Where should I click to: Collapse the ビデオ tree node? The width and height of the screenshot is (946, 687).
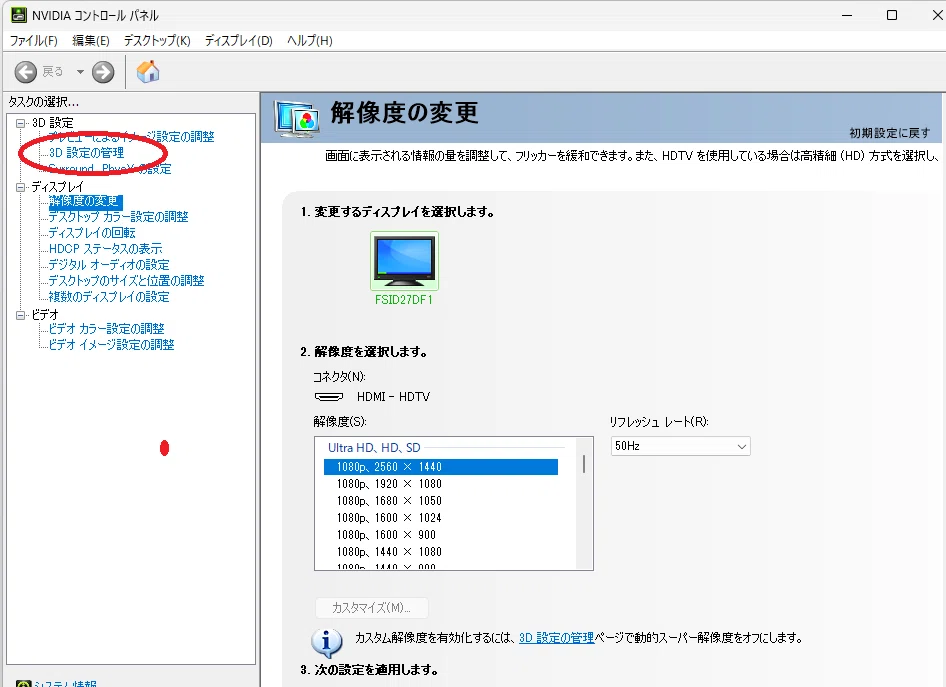click(x=21, y=315)
